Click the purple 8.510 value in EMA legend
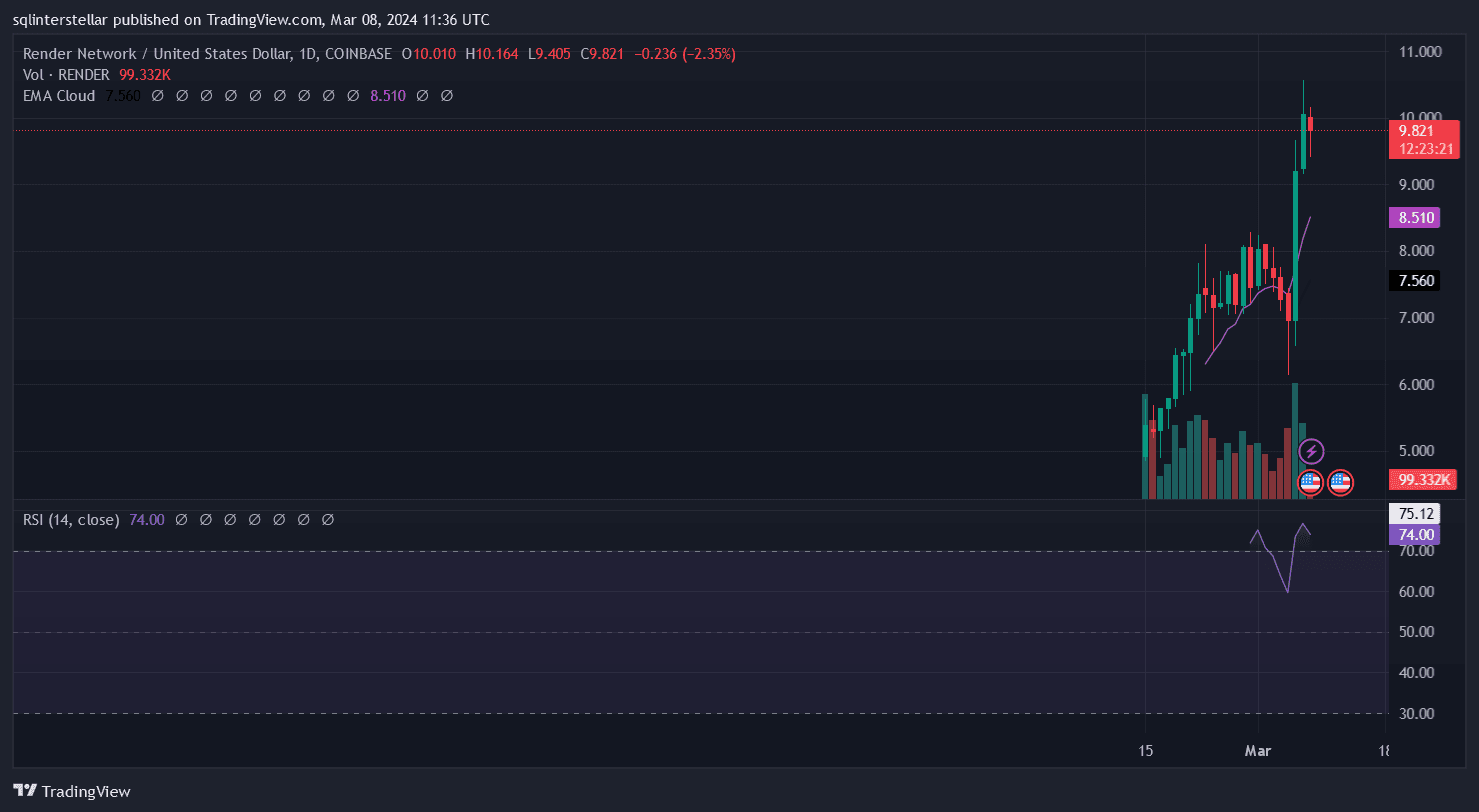 click(x=387, y=96)
